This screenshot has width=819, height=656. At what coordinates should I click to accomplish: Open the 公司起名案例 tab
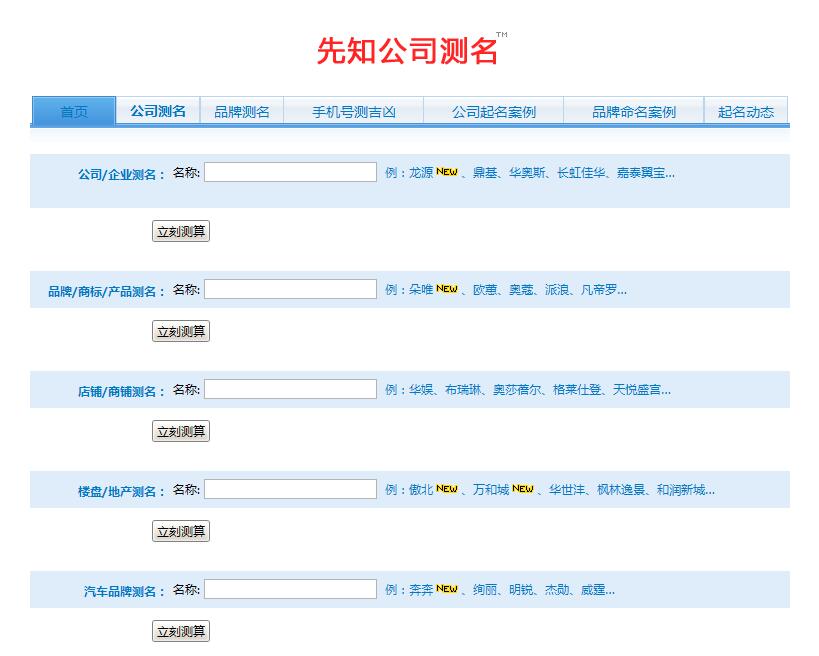coord(494,111)
